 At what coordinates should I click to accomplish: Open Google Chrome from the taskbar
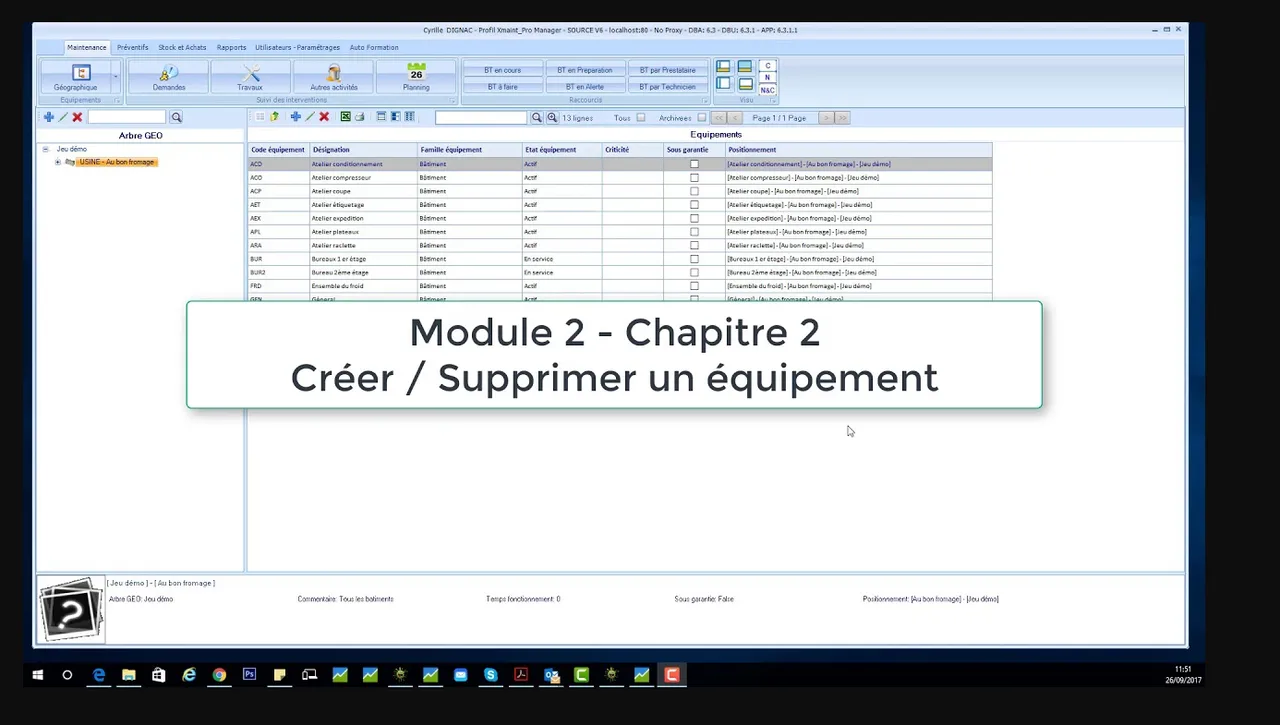tap(219, 675)
